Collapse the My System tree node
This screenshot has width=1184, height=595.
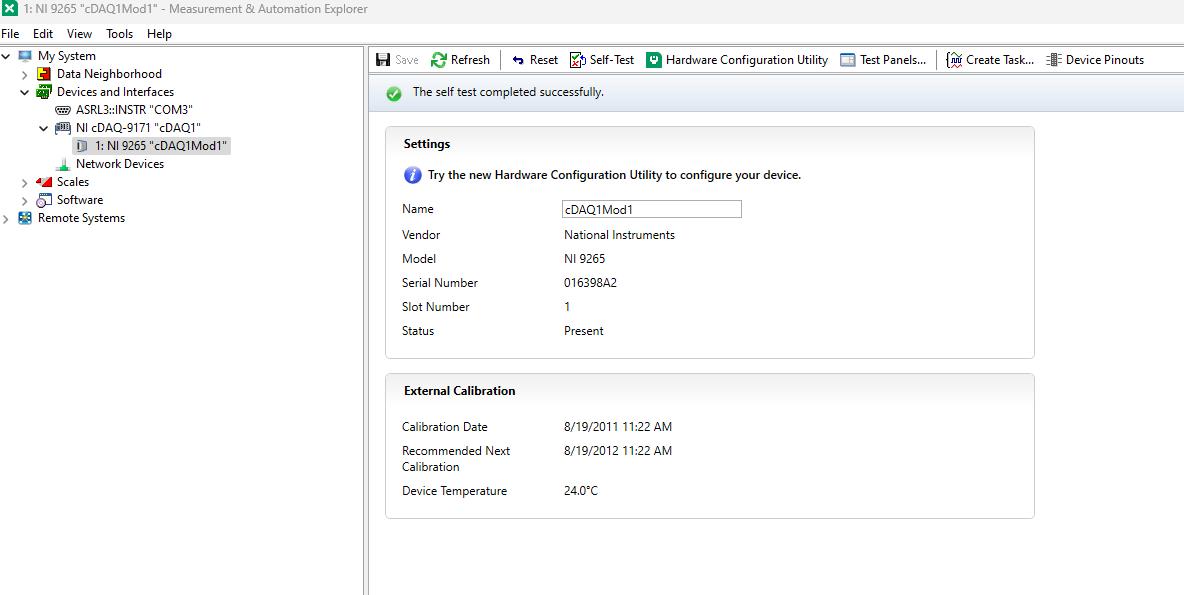[6, 56]
